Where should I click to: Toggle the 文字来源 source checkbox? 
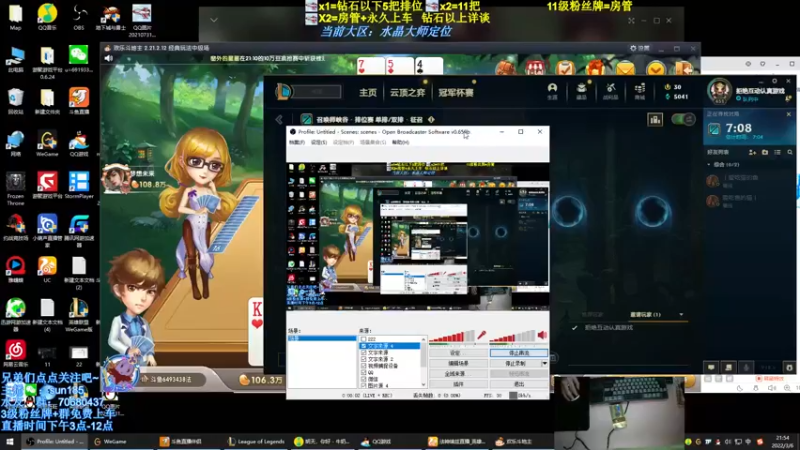click(363, 353)
